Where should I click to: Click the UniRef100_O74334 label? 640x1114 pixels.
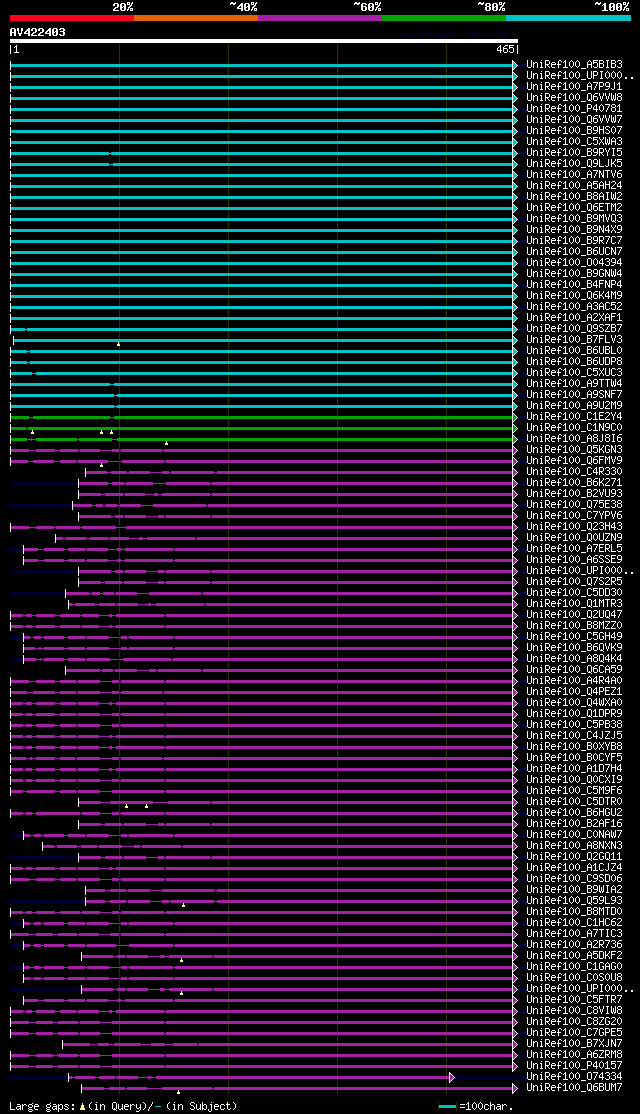click(x=575, y=1078)
